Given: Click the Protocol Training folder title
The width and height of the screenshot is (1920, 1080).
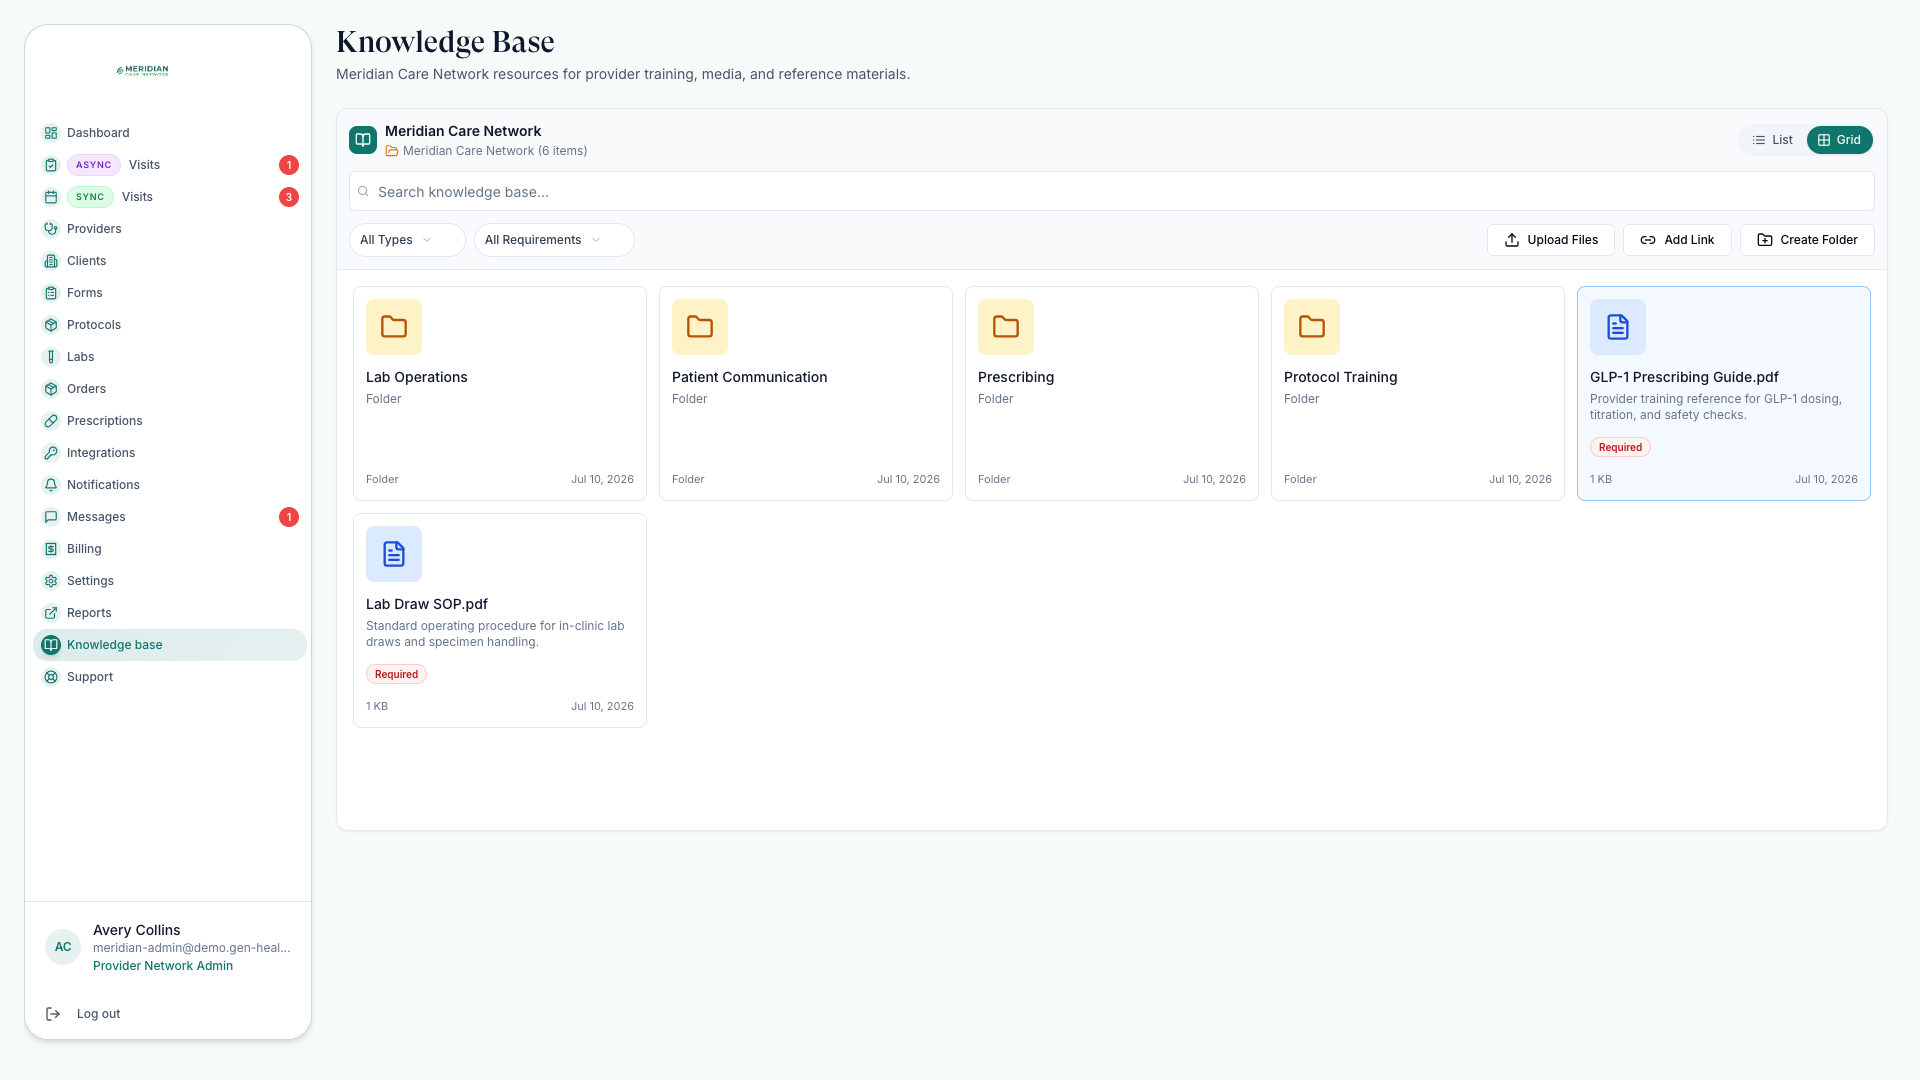Looking at the screenshot, I should pyautogui.click(x=1340, y=377).
